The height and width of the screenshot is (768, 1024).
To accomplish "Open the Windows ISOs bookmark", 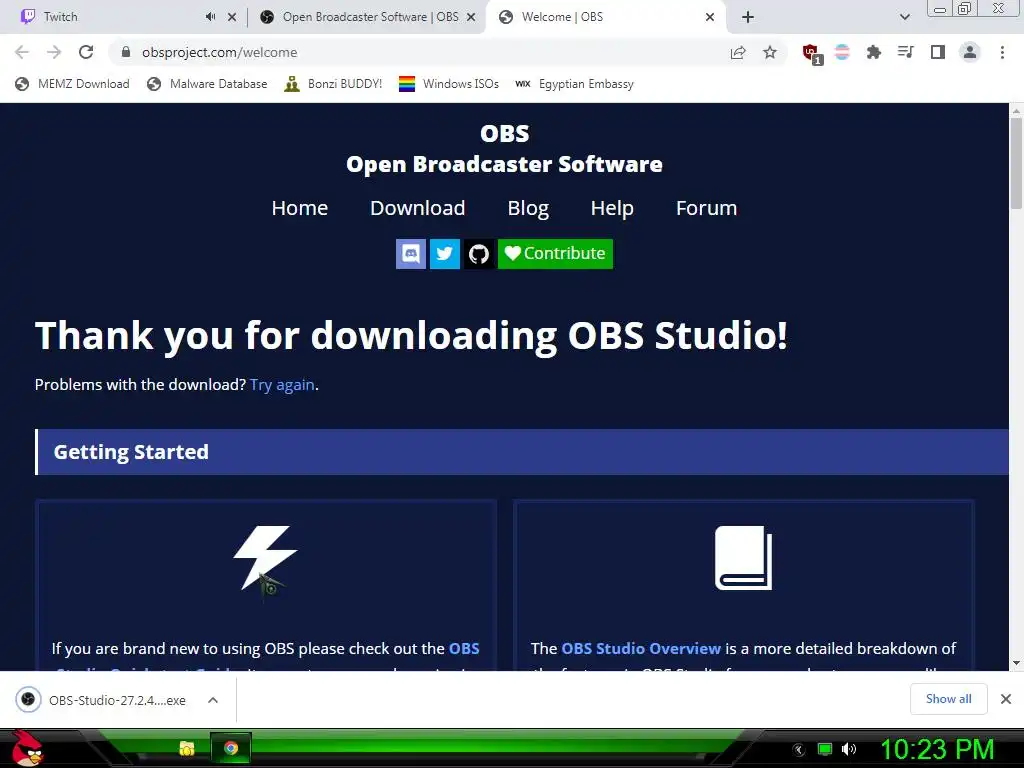I will [x=449, y=84].
